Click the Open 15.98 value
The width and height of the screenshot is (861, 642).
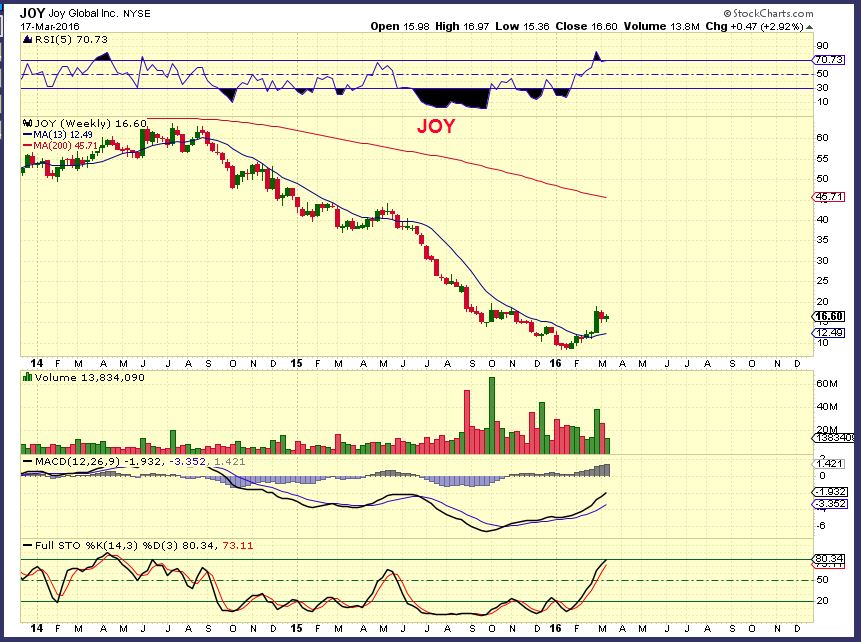[x=400, y=26]
